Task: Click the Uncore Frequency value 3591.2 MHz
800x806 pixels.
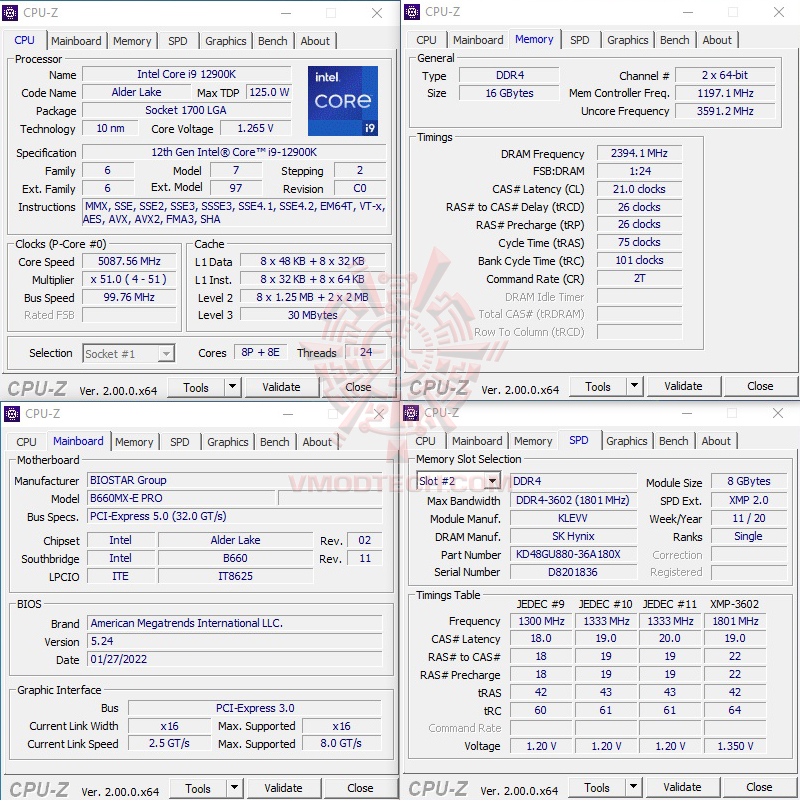Action: click(725, 111)
